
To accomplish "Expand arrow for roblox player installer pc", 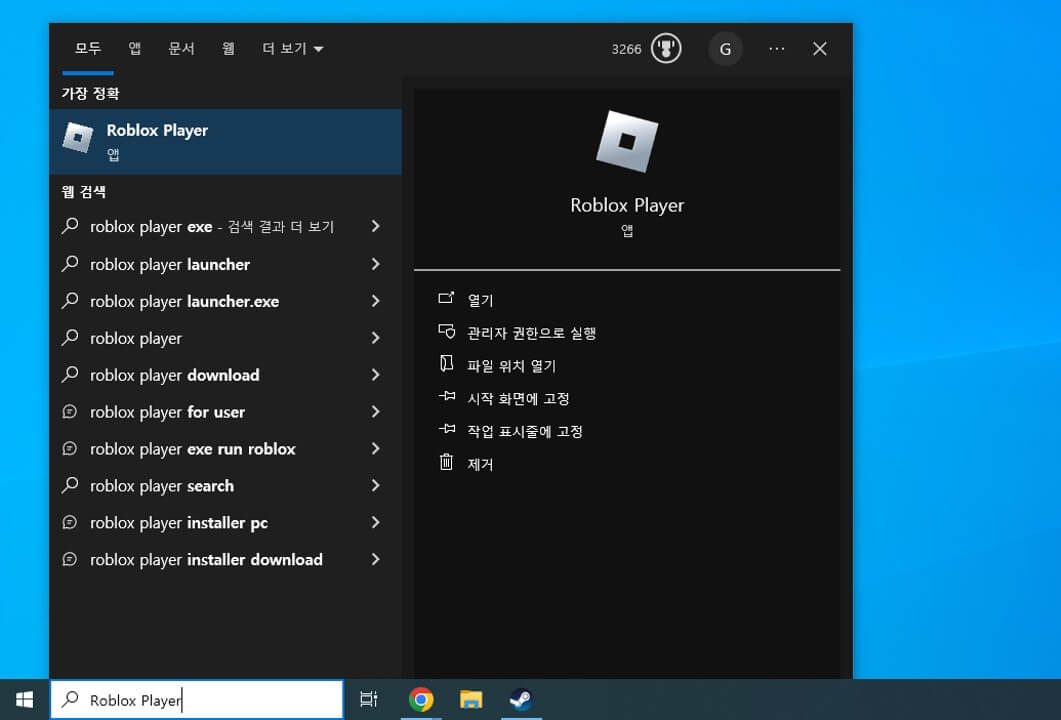I will 376,522.
